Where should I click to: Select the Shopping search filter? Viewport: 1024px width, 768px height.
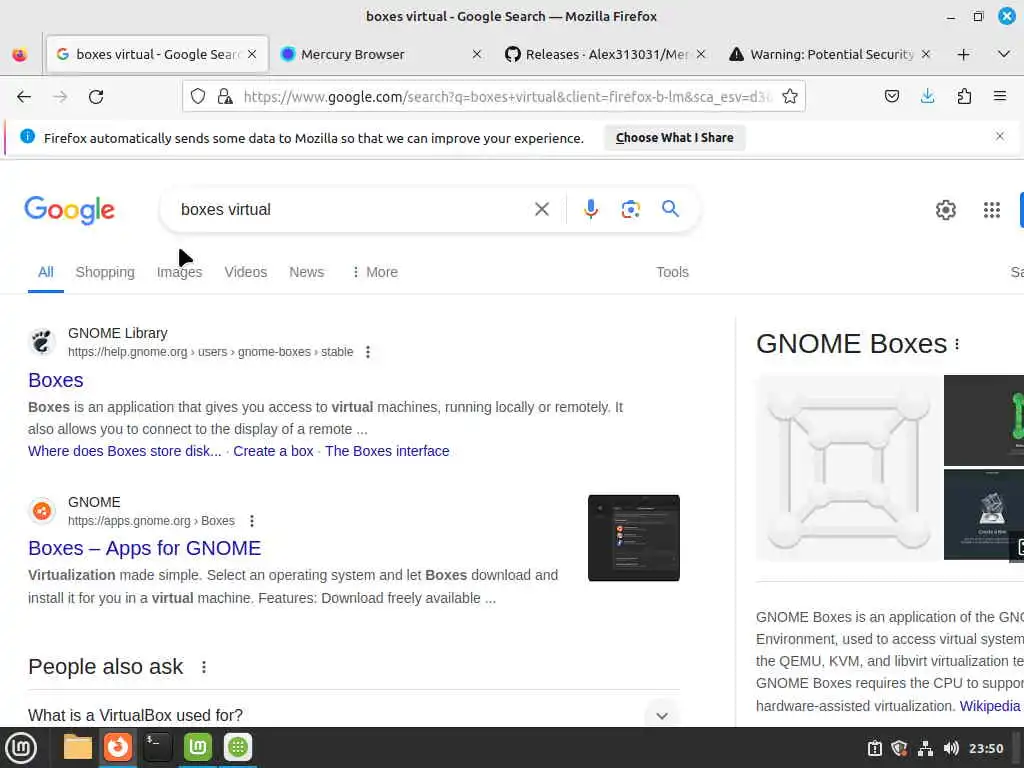105,272
